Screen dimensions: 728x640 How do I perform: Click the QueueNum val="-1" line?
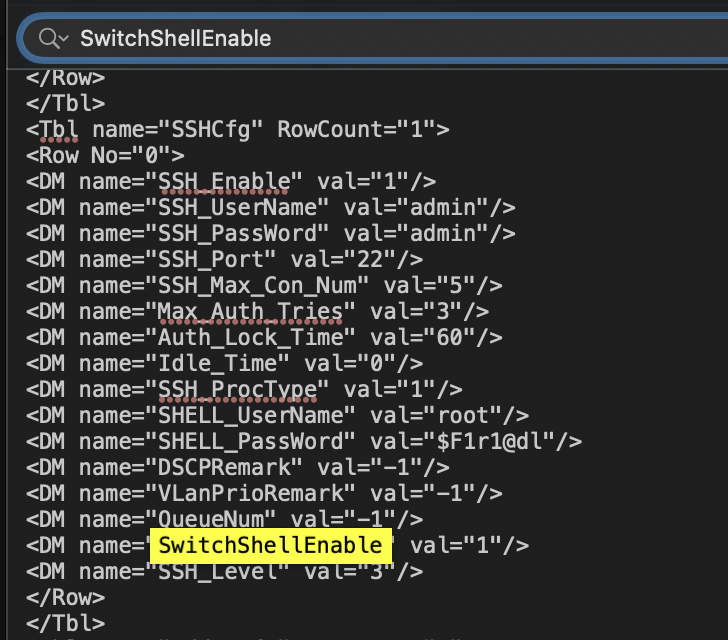(224, 518)
